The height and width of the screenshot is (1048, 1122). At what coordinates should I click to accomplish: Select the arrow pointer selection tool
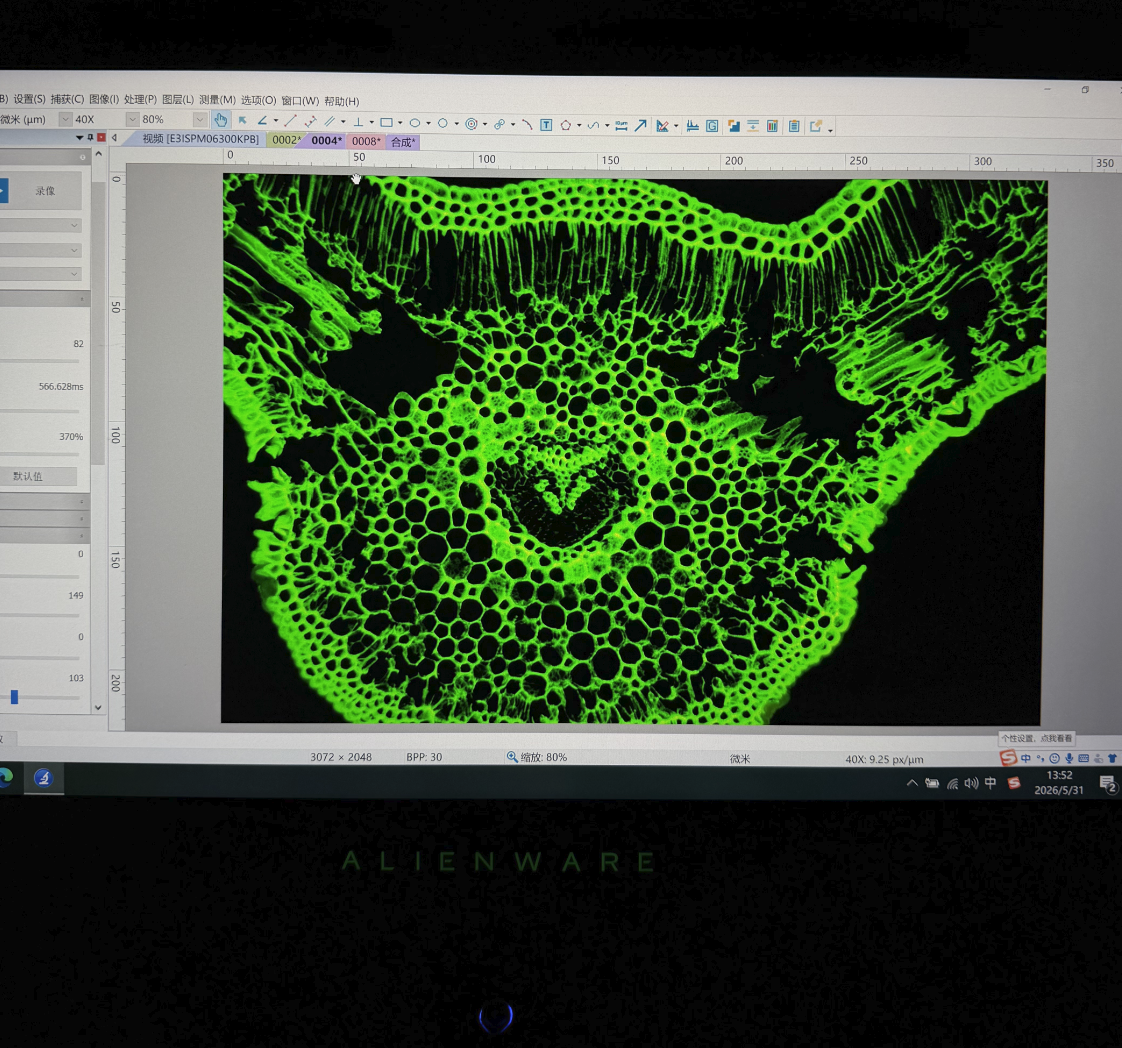click(x=243, y=120)
